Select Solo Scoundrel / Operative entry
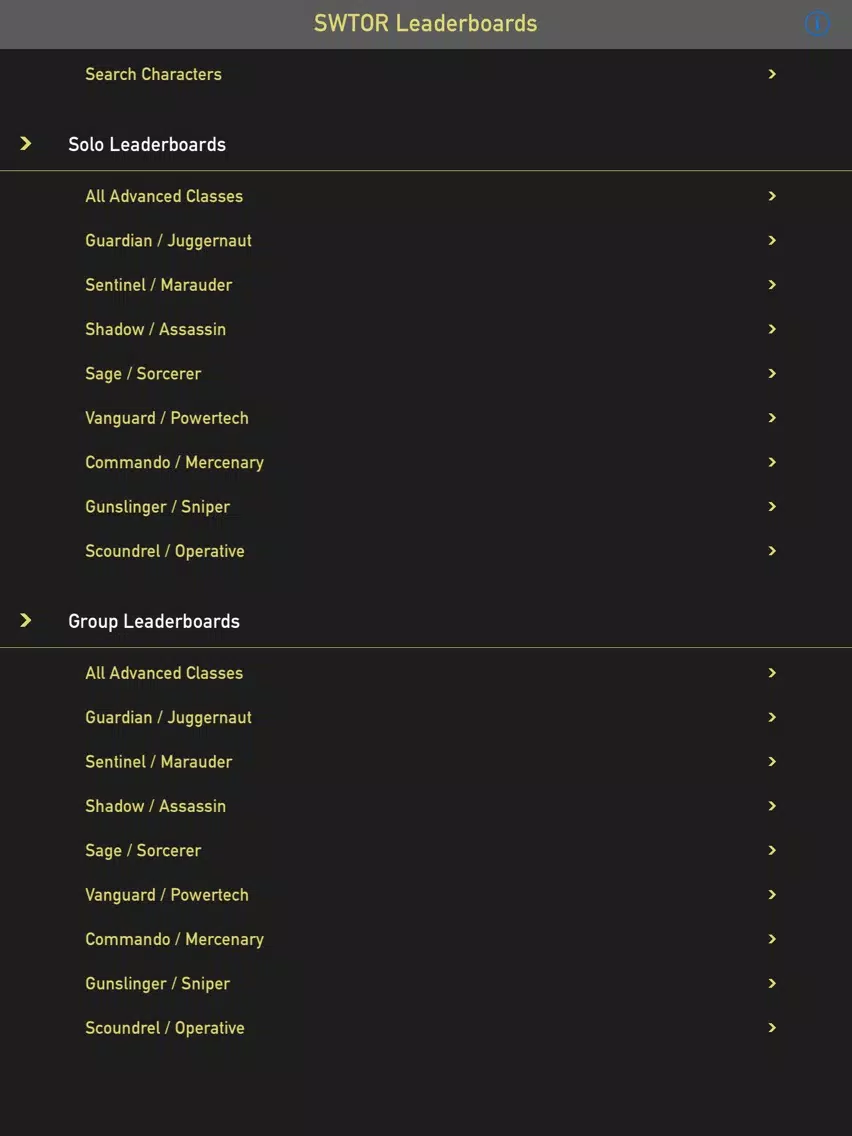 (x=426, y=551)
